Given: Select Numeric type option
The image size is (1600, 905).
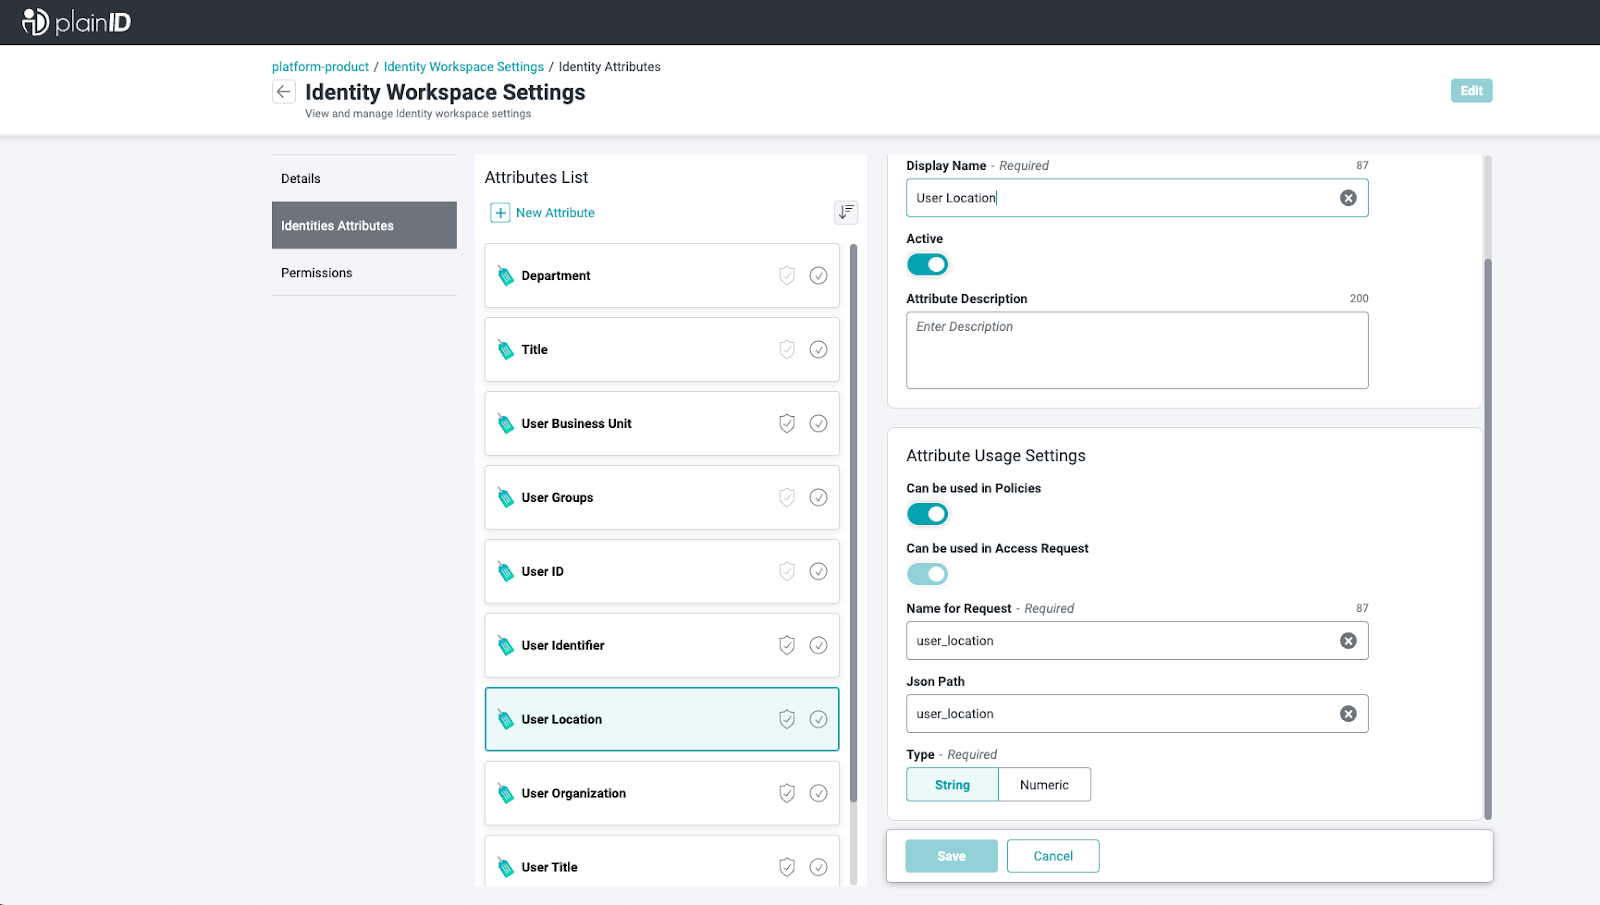Looking at the screenshot, I should click(x=1044, y=785).
